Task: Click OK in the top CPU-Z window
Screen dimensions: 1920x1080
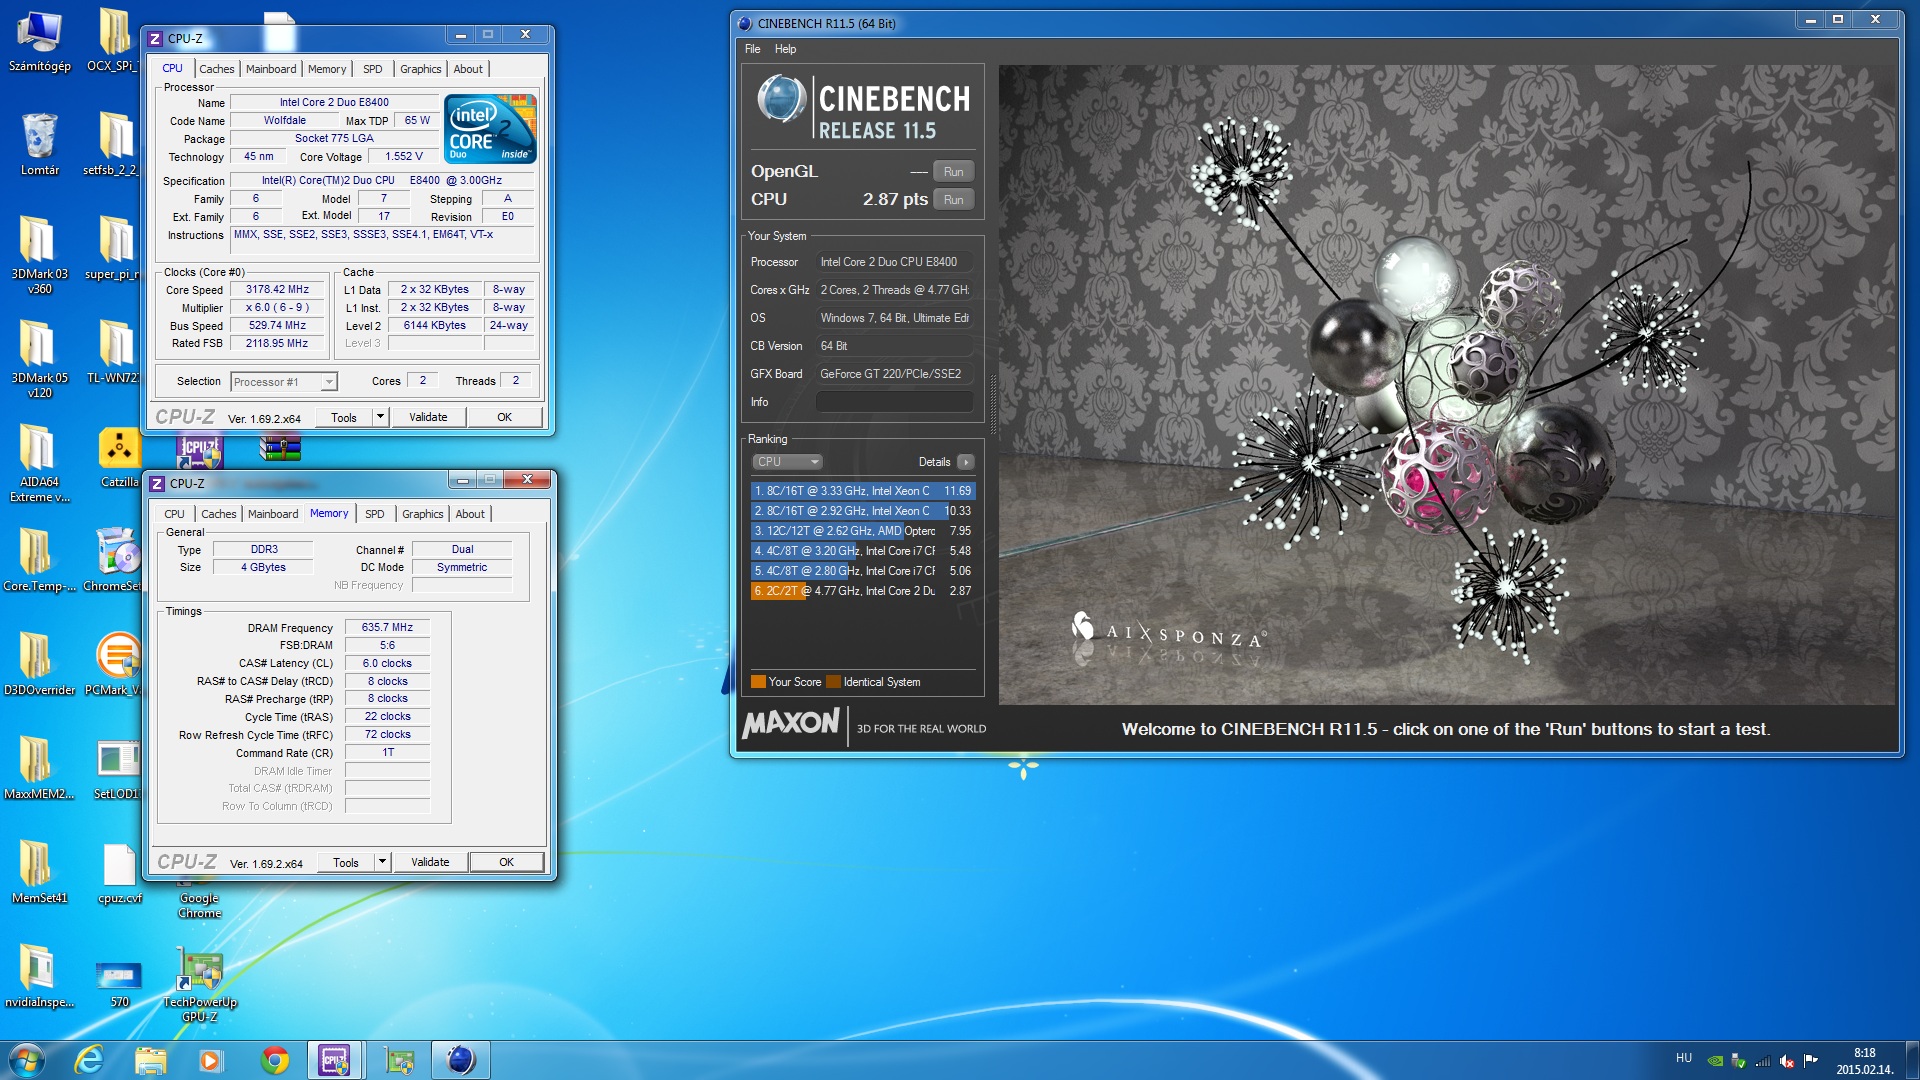Action: click(x=505, y=417)
